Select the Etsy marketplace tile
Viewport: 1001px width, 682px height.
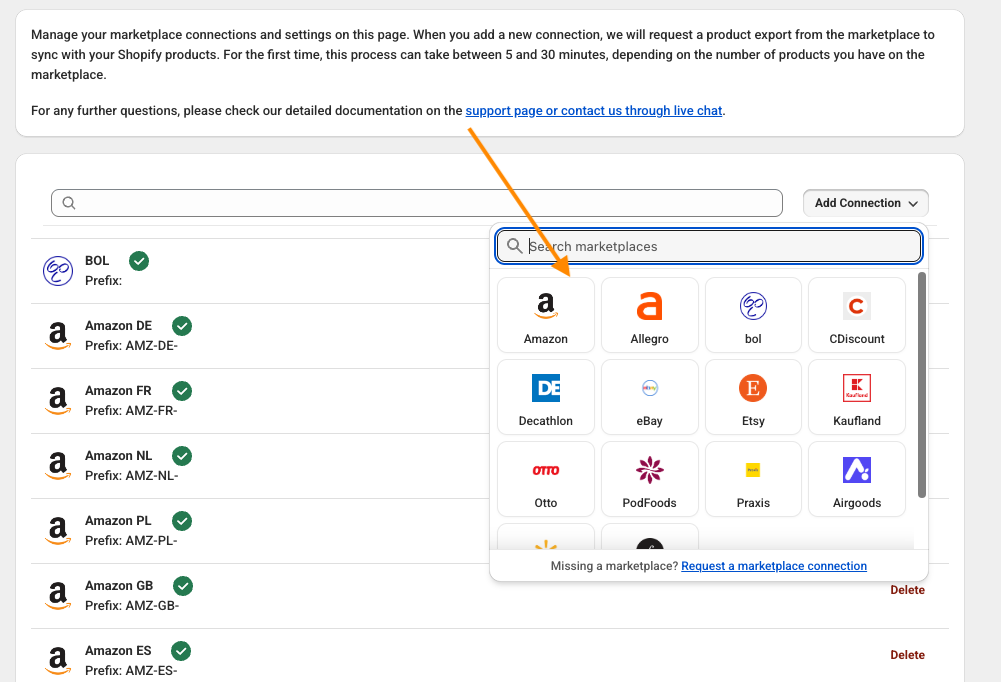tap(753, 397)
